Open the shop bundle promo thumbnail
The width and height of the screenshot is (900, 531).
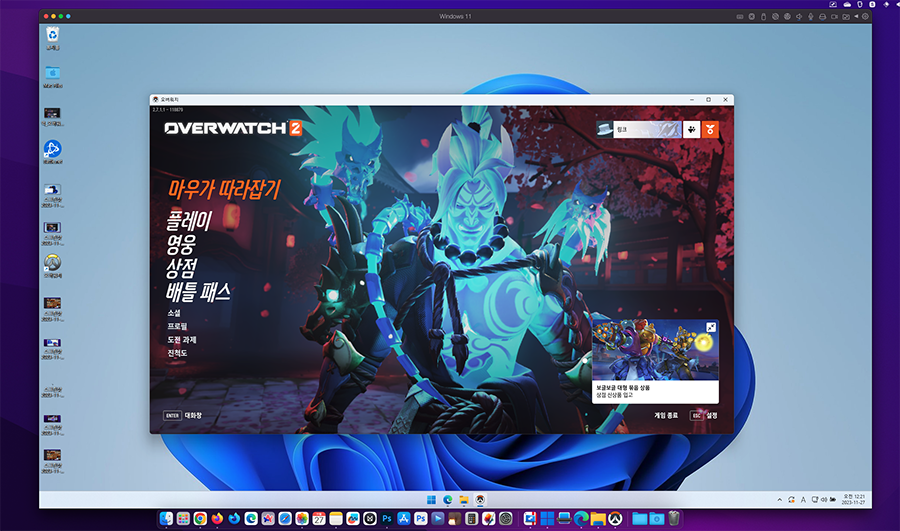[x=655, y=350]
